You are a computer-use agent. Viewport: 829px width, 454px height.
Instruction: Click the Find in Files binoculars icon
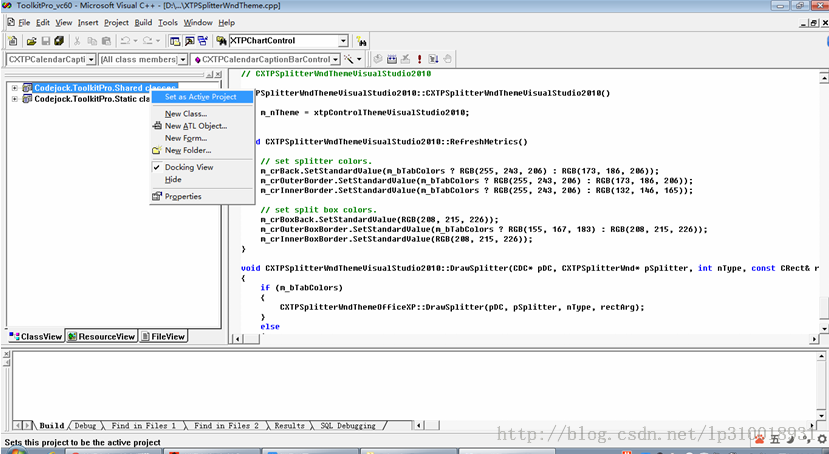(222, 41)
